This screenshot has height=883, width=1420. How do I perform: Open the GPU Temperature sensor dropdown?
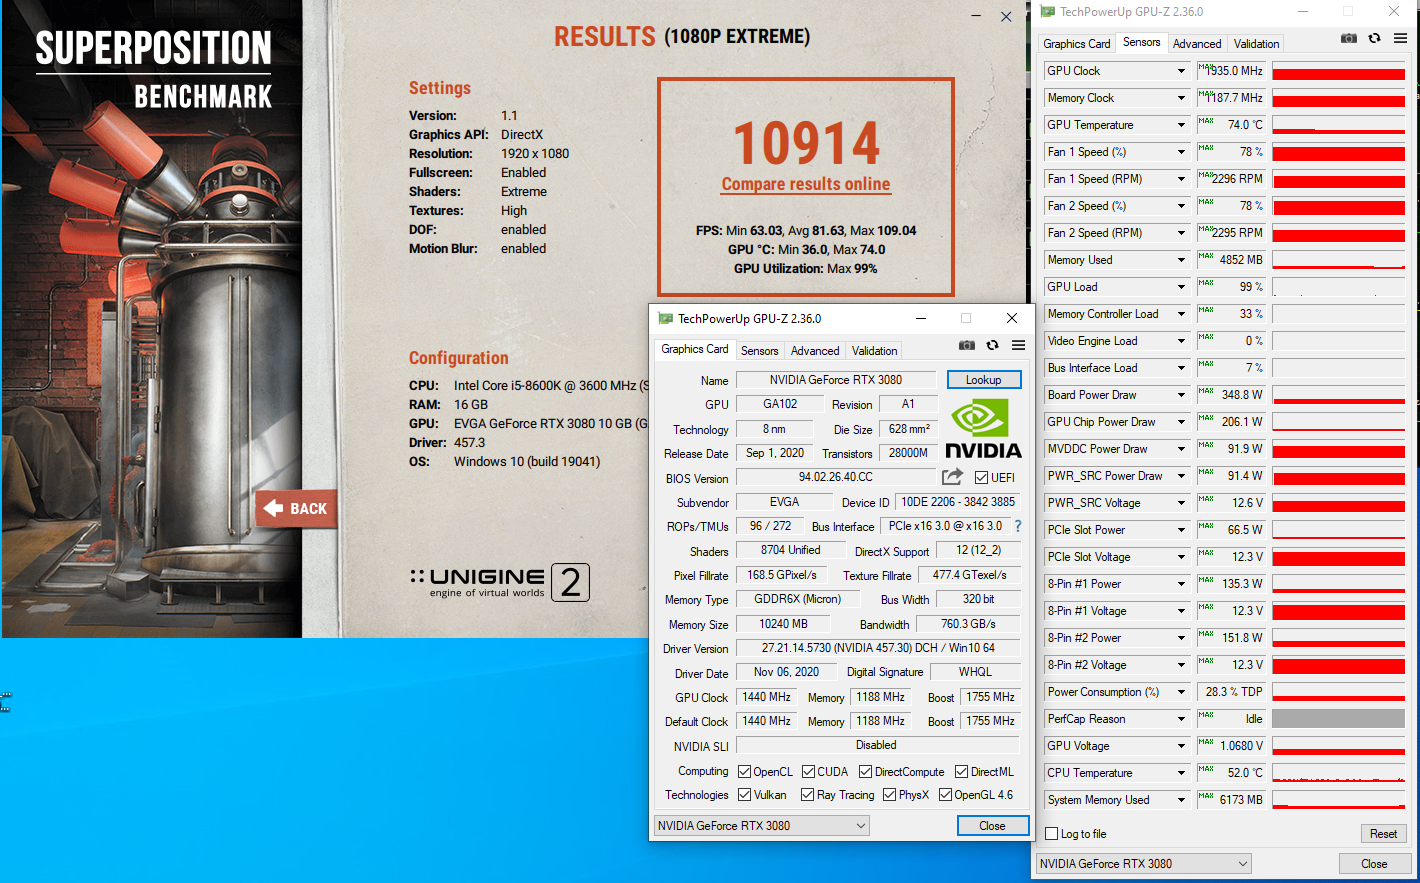pyautogui.click(x=1181, y=125)
